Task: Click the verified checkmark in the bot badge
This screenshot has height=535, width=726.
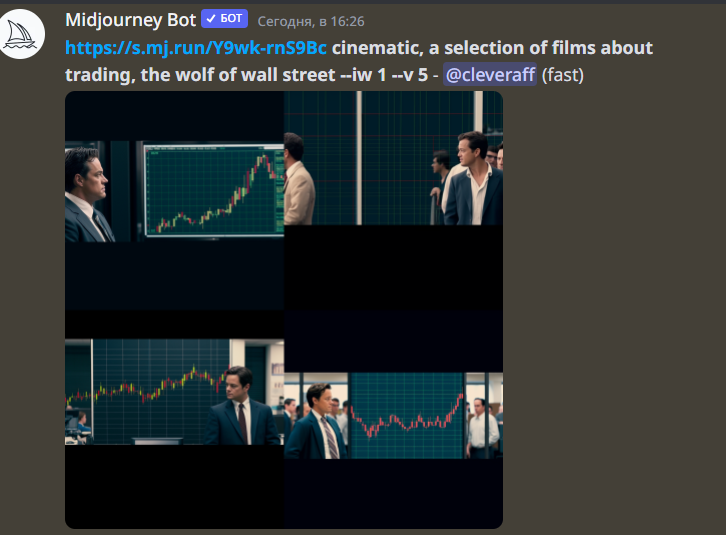Action: (211, 19)
